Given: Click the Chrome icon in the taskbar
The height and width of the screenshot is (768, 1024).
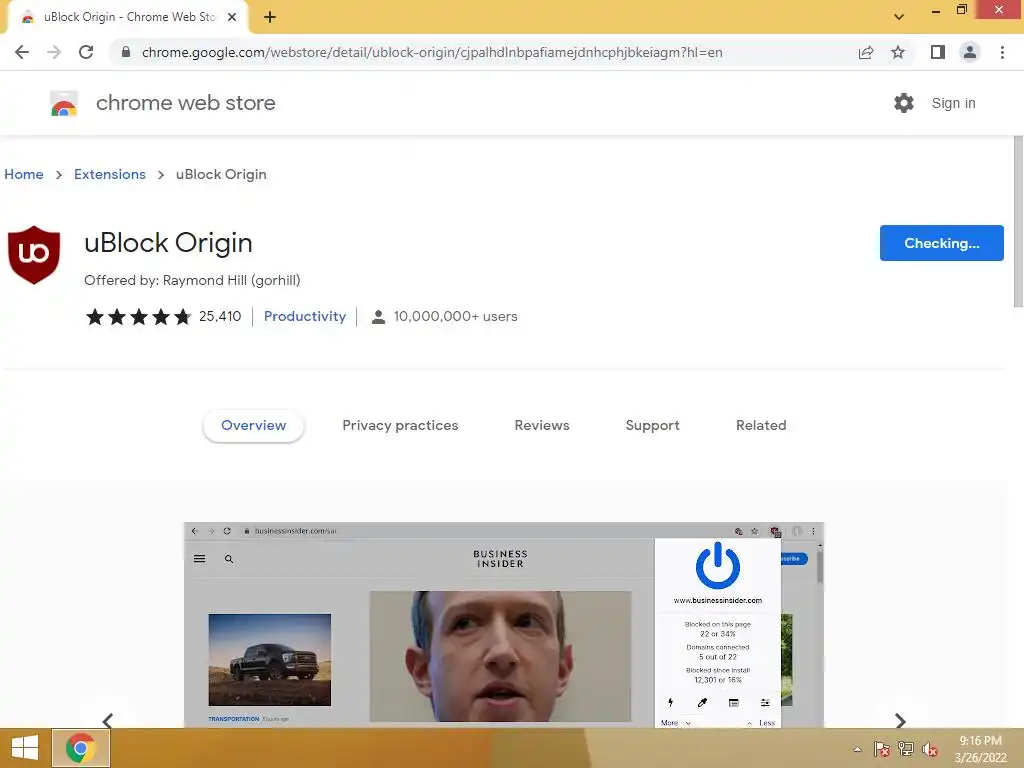Looking at the screenshot, I should [x=81, y=748].
